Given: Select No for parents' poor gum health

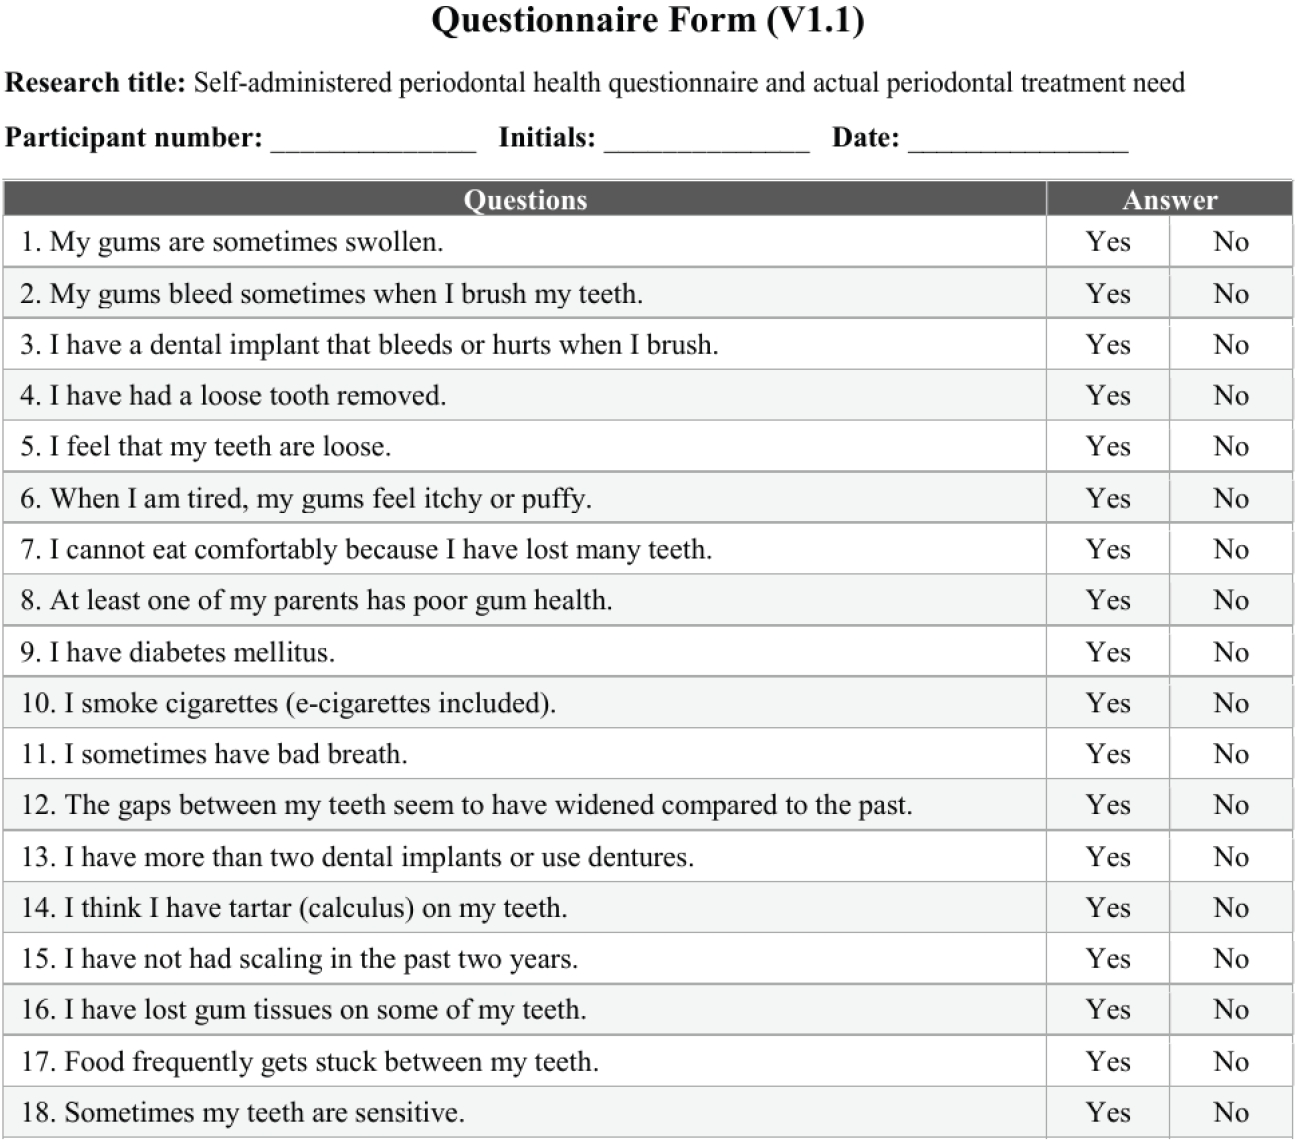Looking at the screenshot, I should [1231, 601].
